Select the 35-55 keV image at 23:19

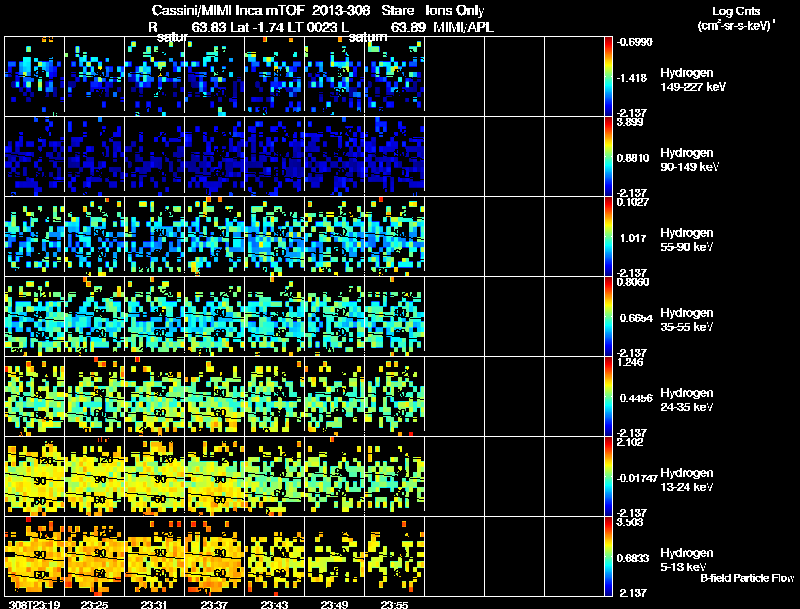tap(34, 317)
